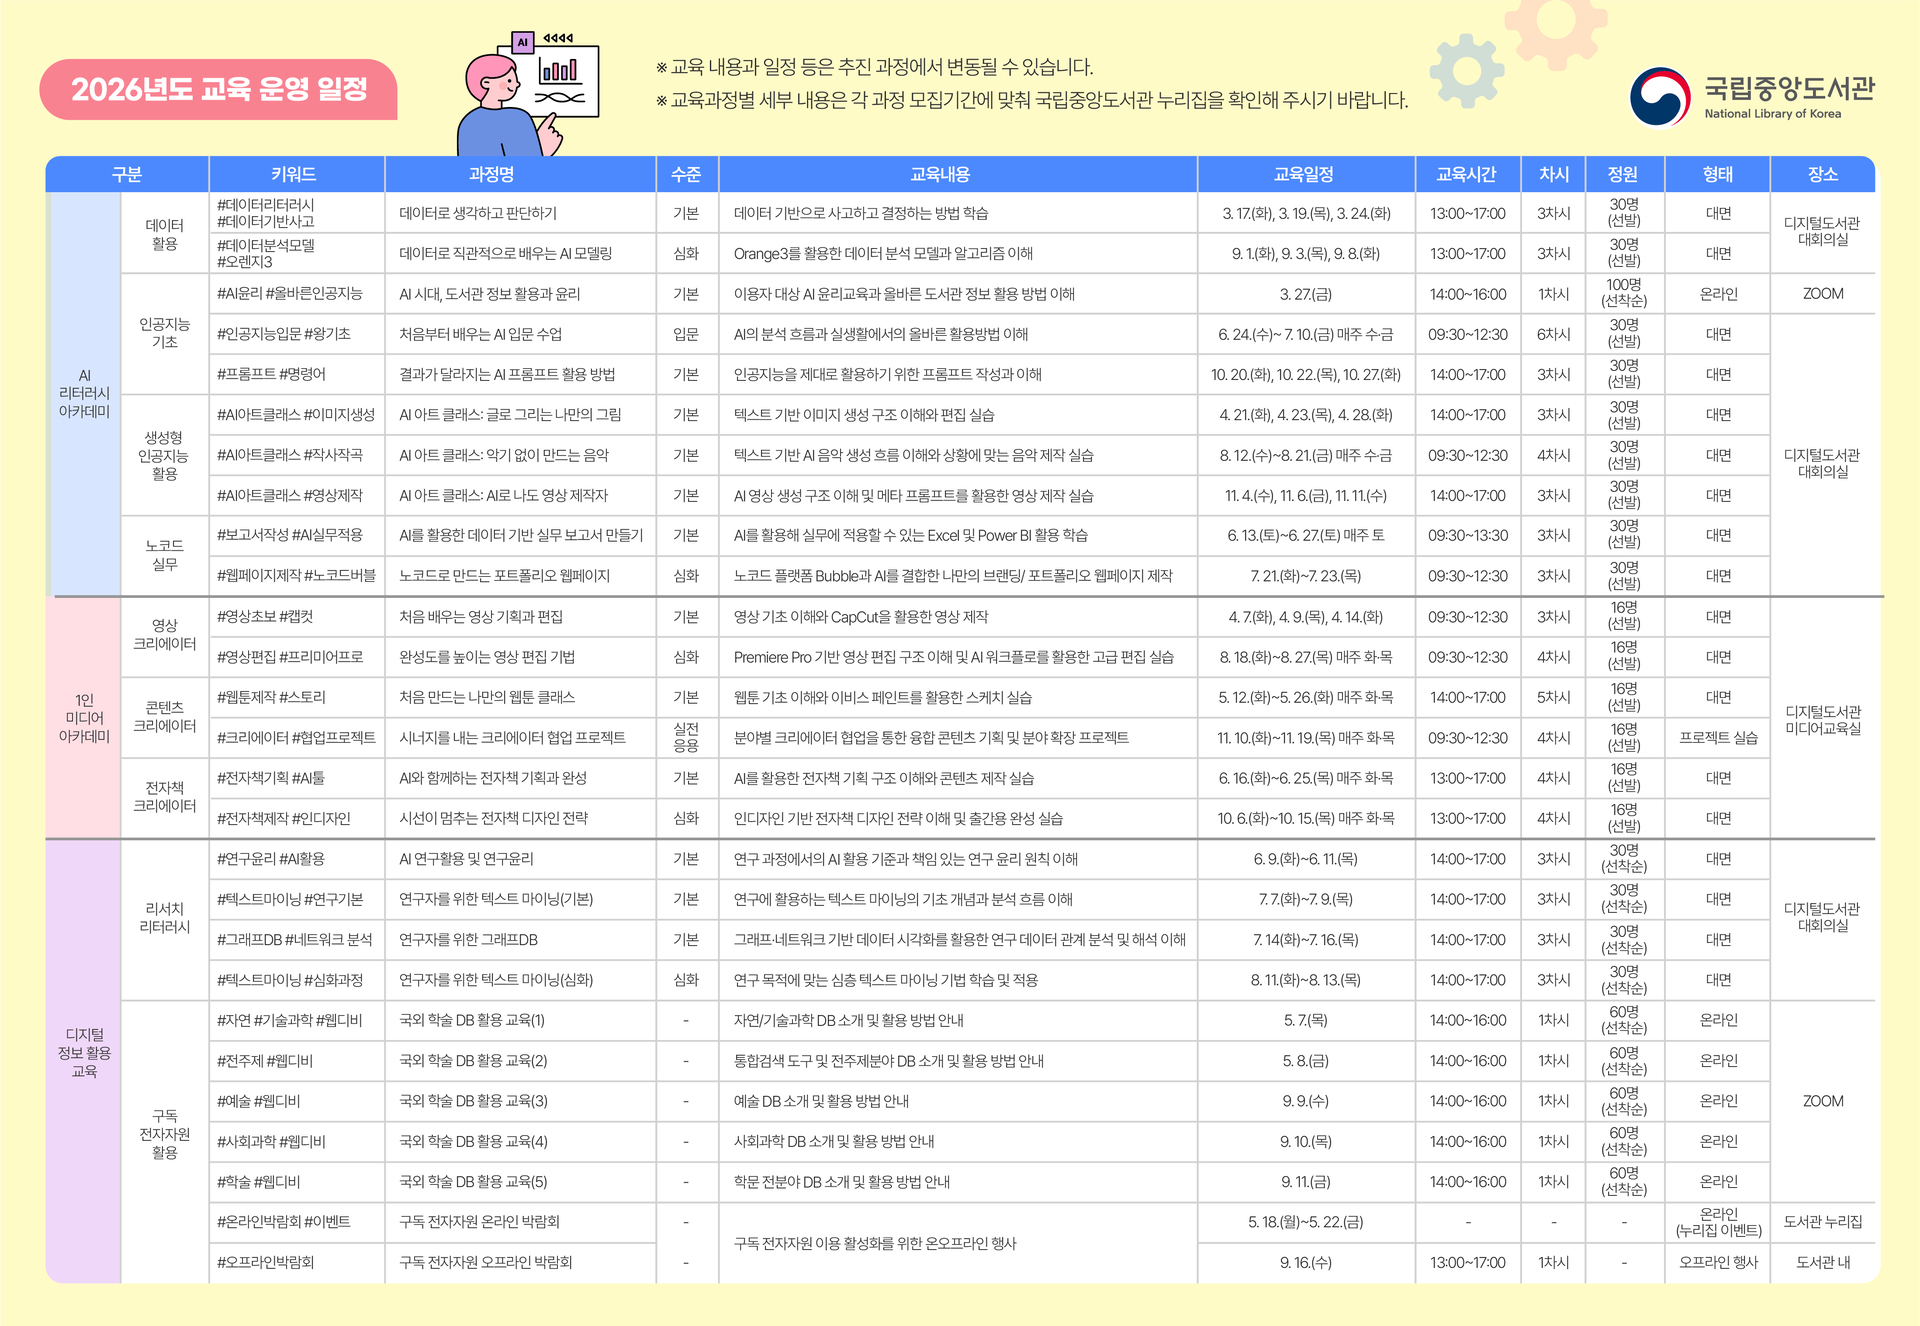Screen dimensions: 1920x1326
Task: Click the 디지털도서관 미디어교육실 location cell
Action: (1822, 720)
